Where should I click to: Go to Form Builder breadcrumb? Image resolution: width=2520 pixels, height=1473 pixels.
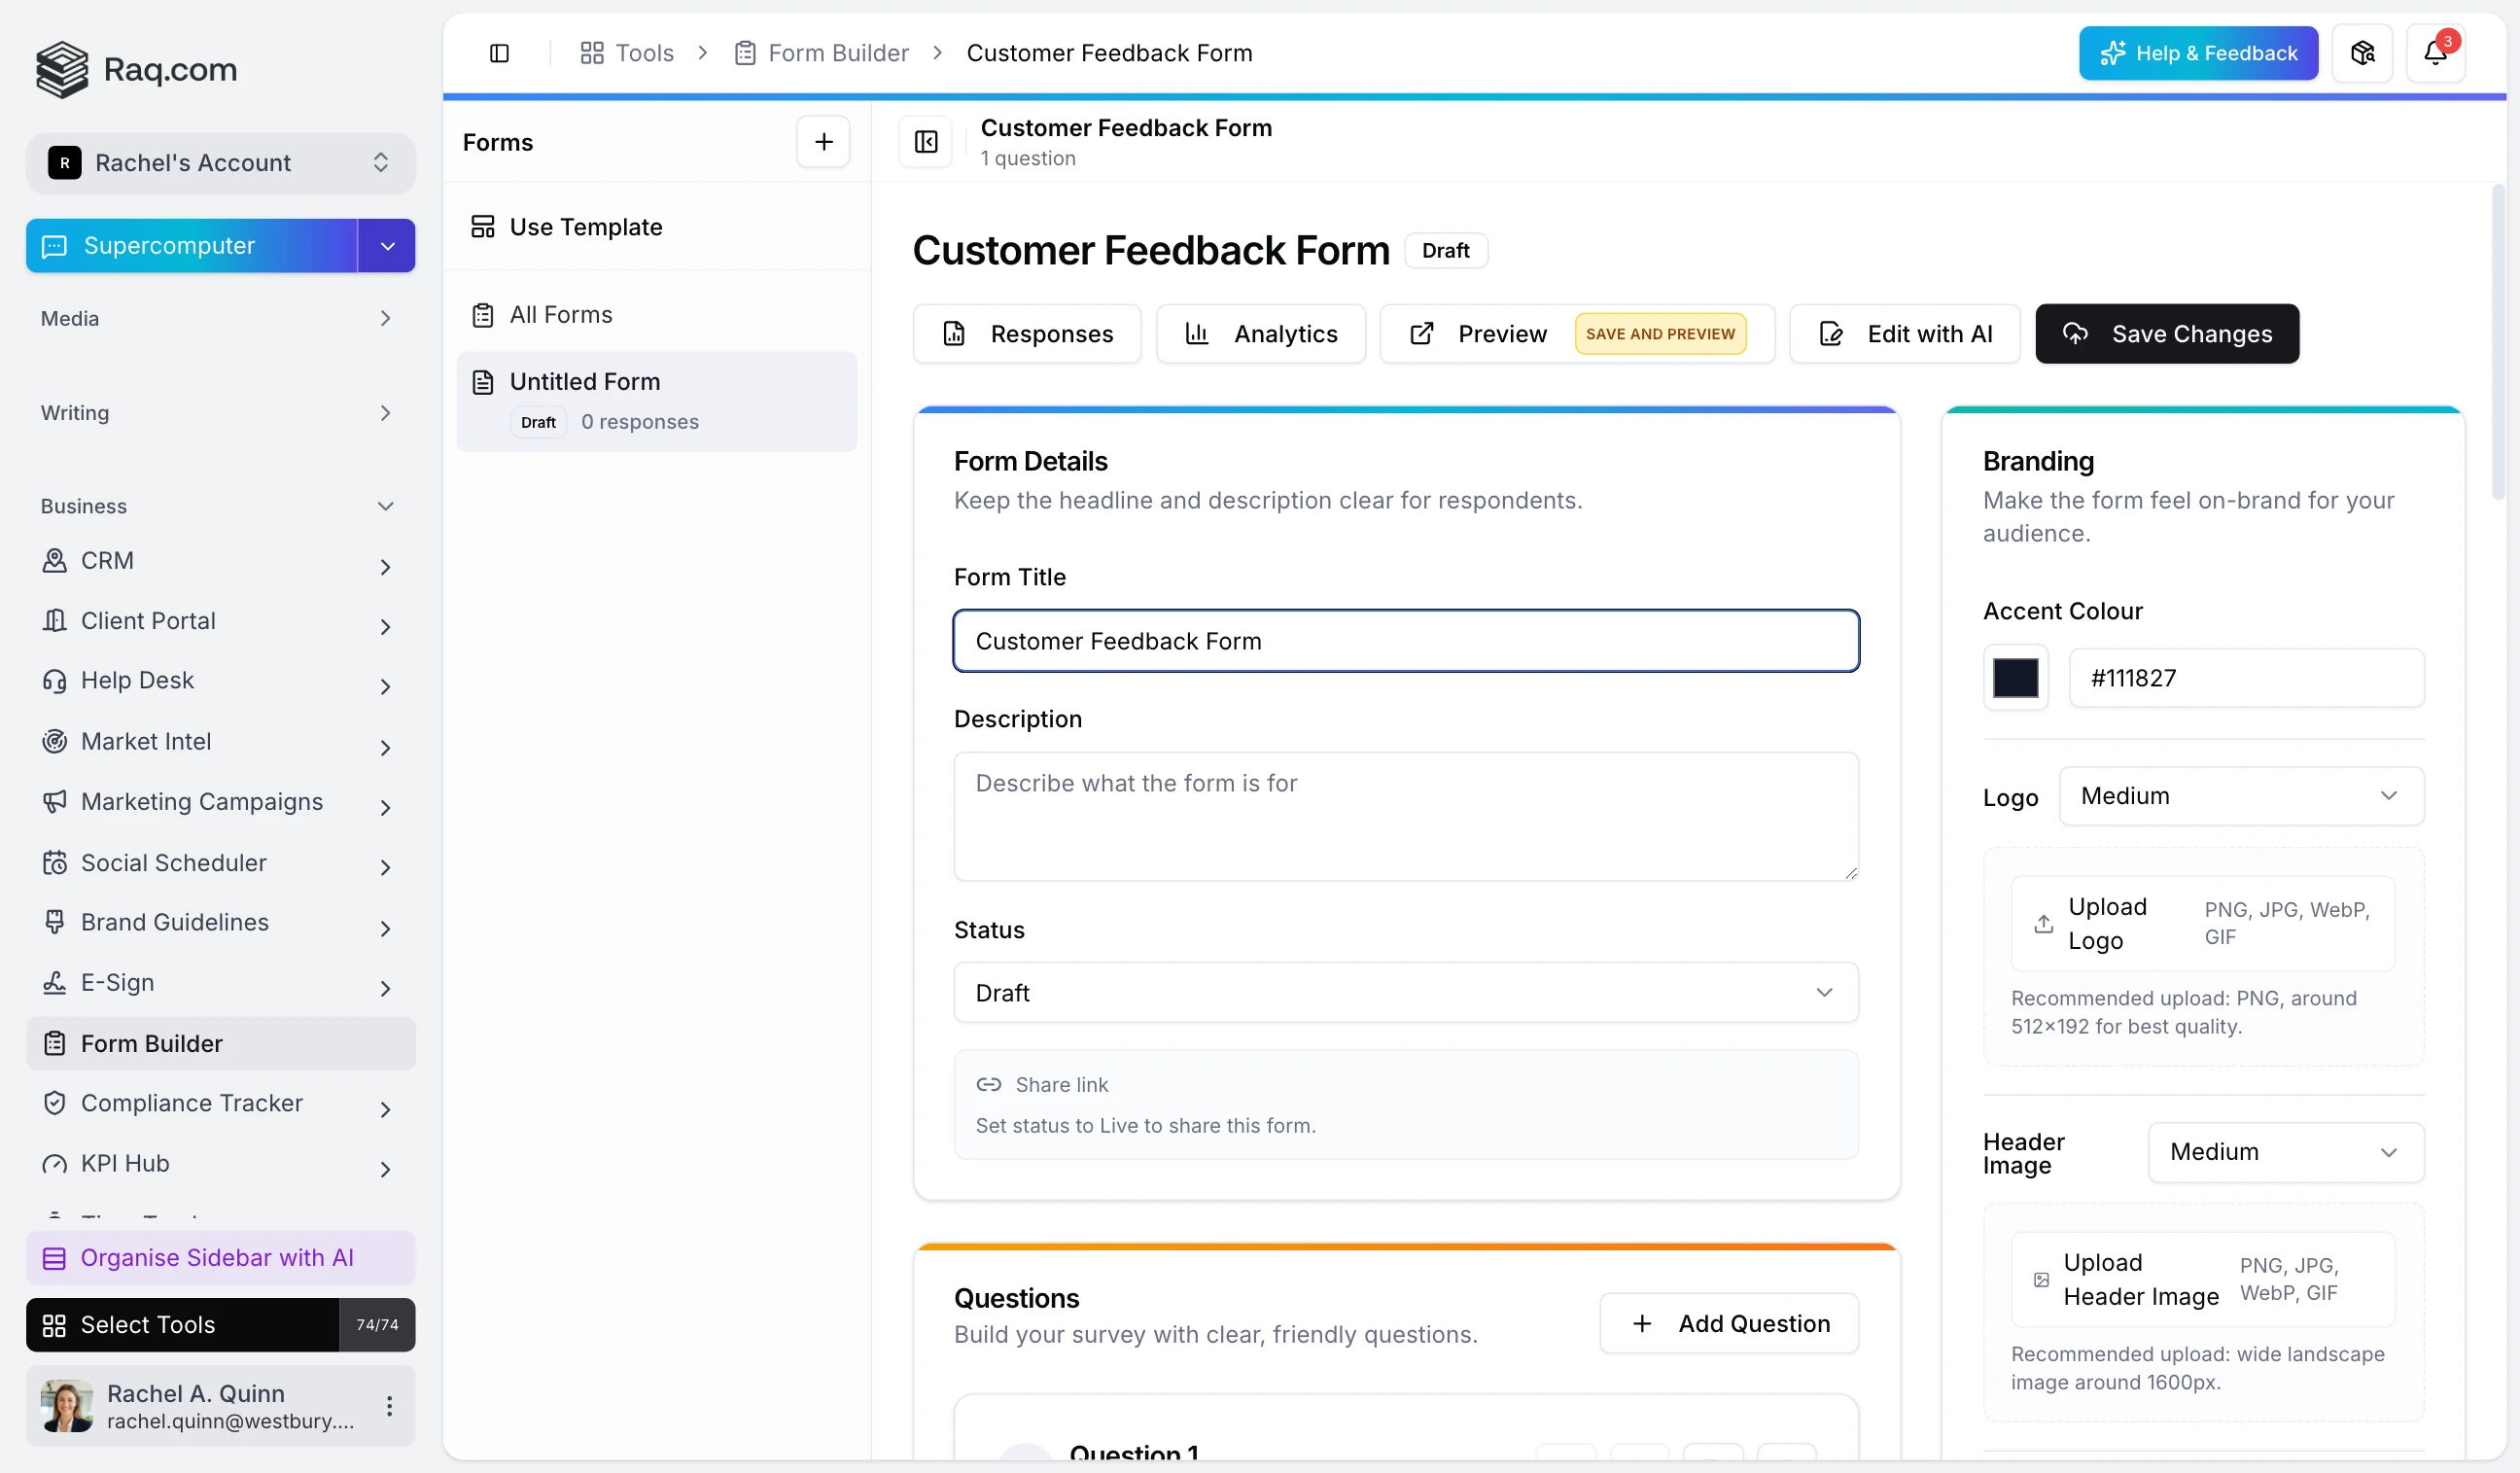822,53
